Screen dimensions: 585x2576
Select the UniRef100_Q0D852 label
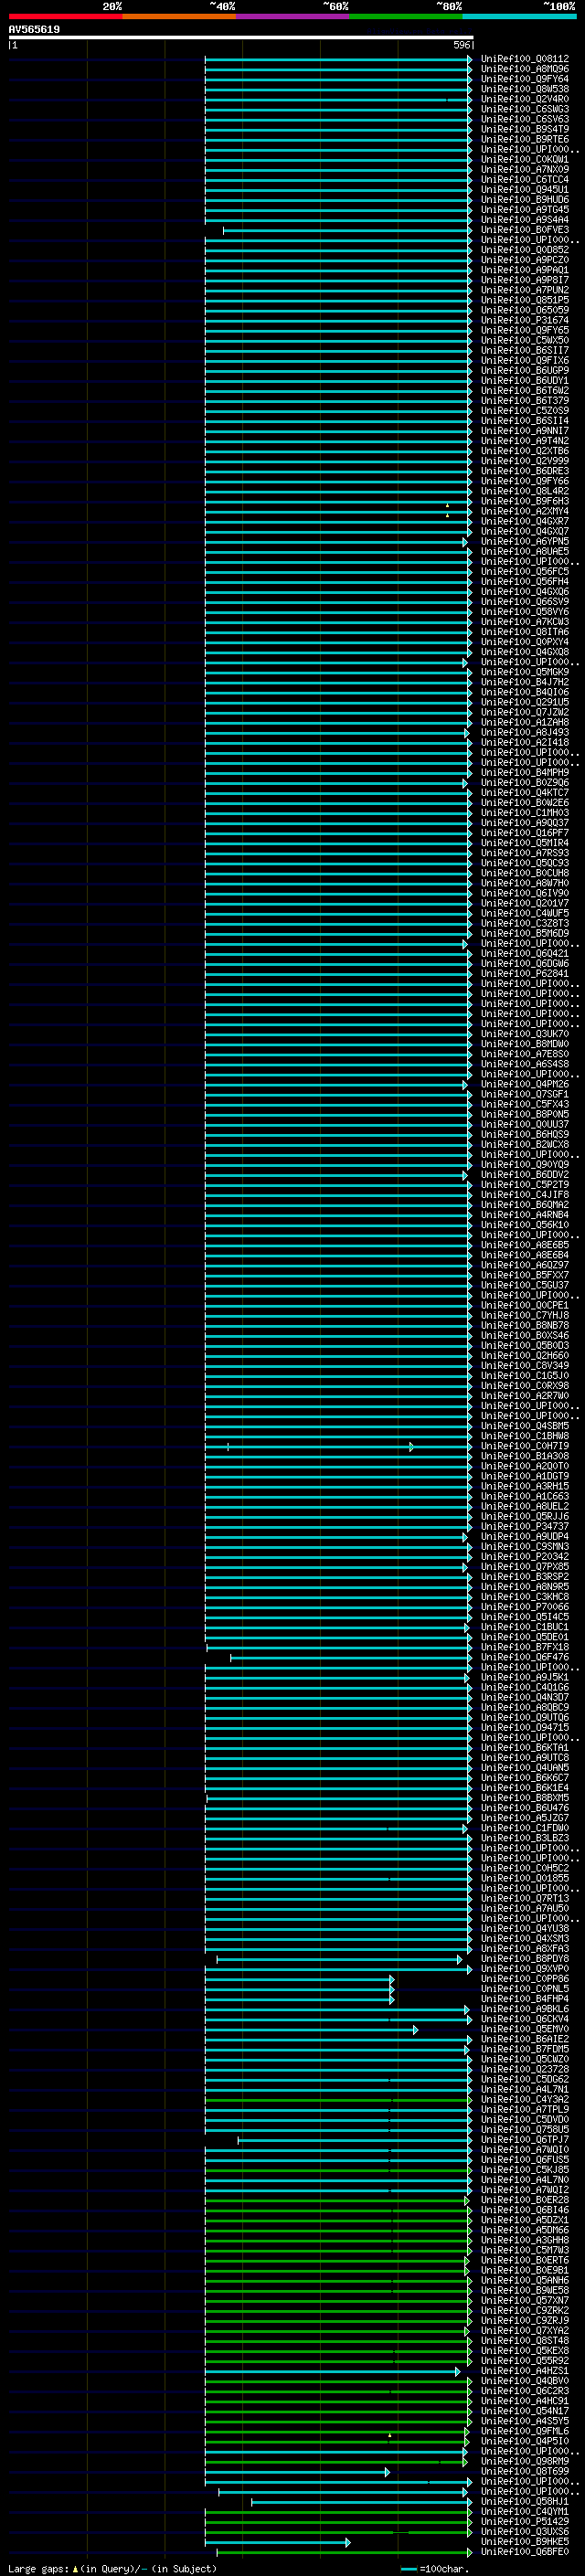[x=525, y=250]
